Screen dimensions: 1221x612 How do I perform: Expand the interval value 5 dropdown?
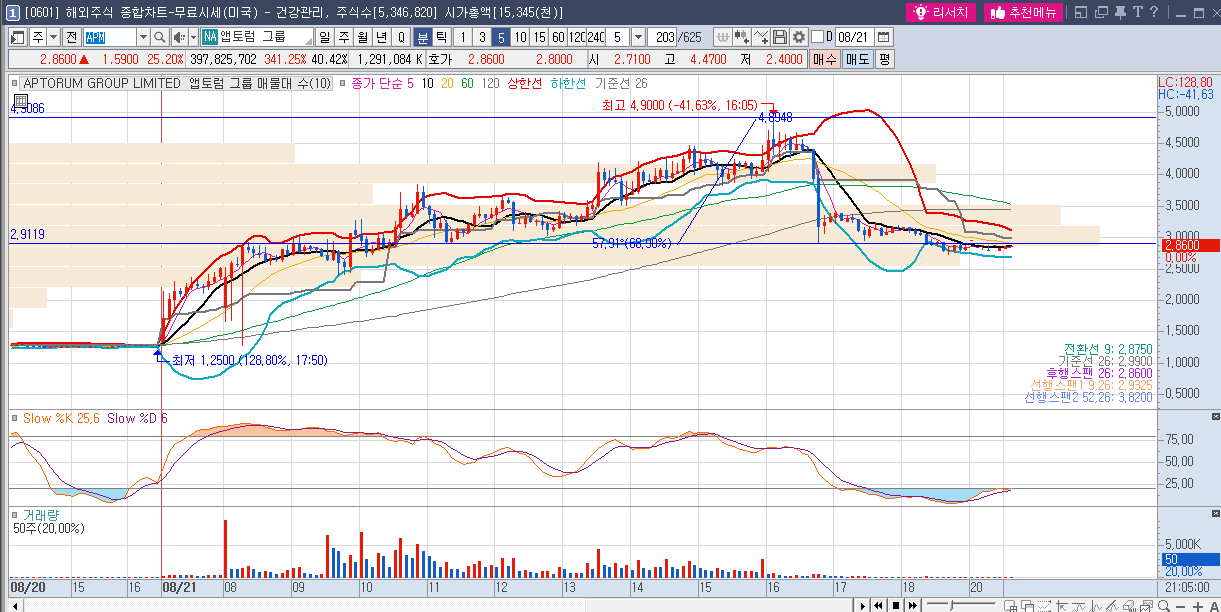638,37
